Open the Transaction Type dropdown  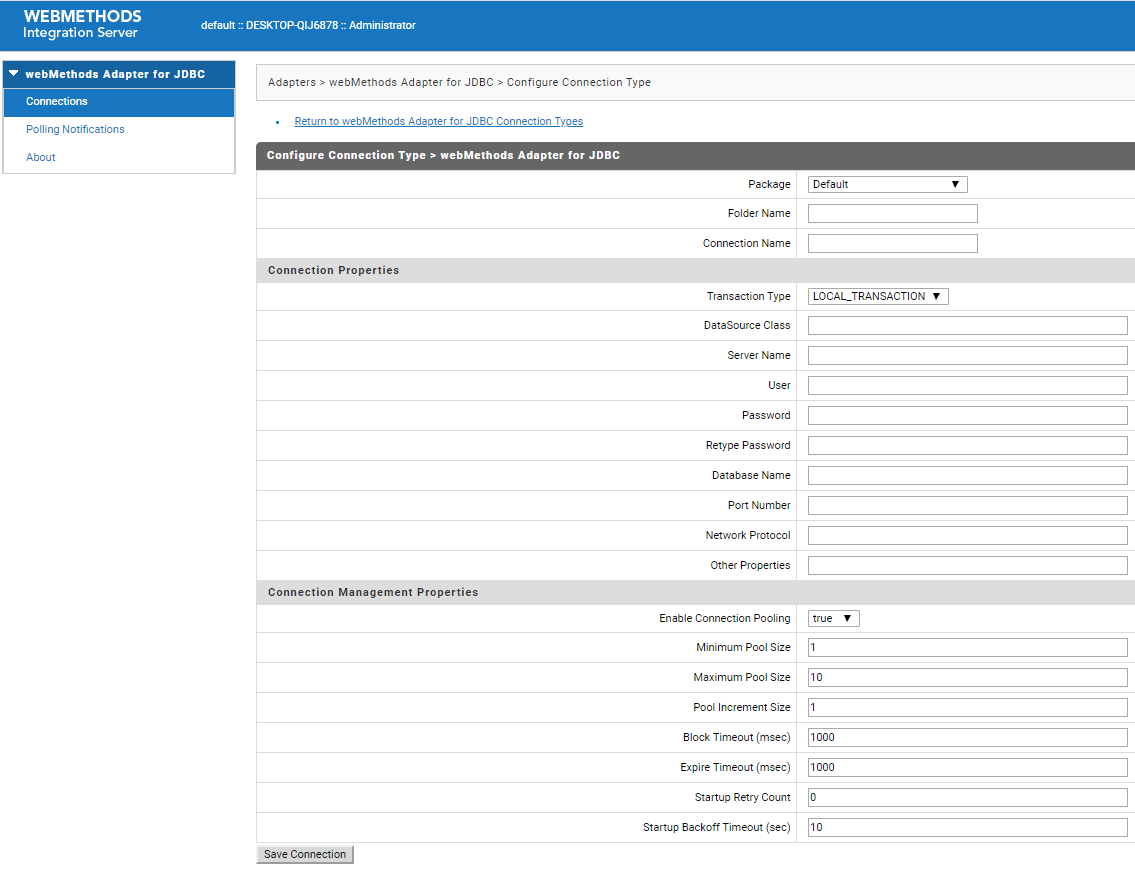coord(877,296)
